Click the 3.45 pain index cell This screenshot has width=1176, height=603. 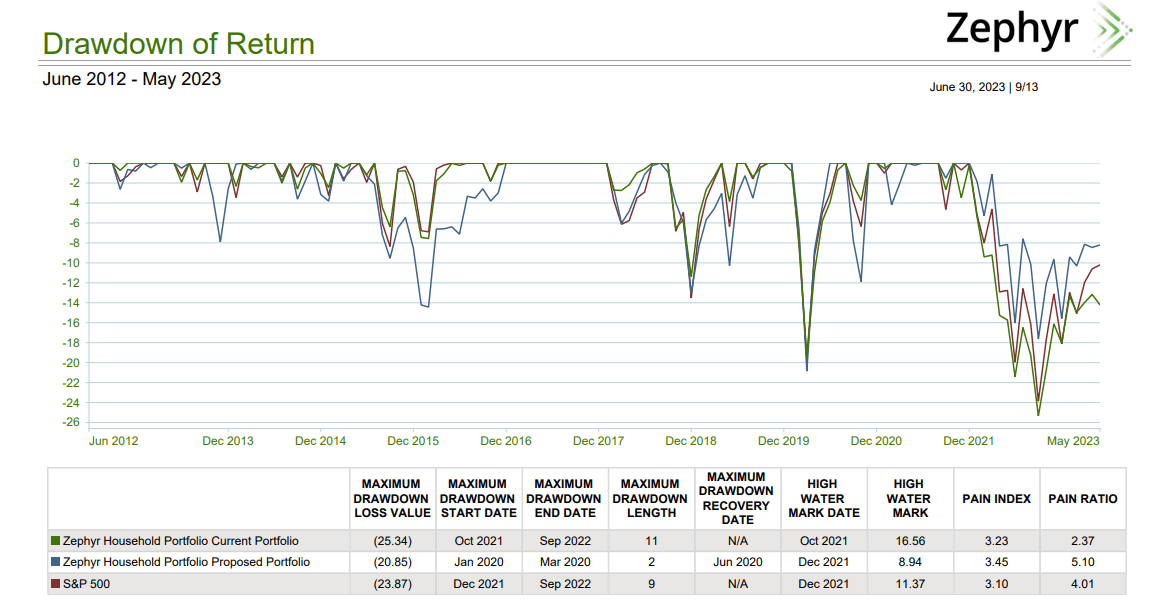tap(996, 562)
